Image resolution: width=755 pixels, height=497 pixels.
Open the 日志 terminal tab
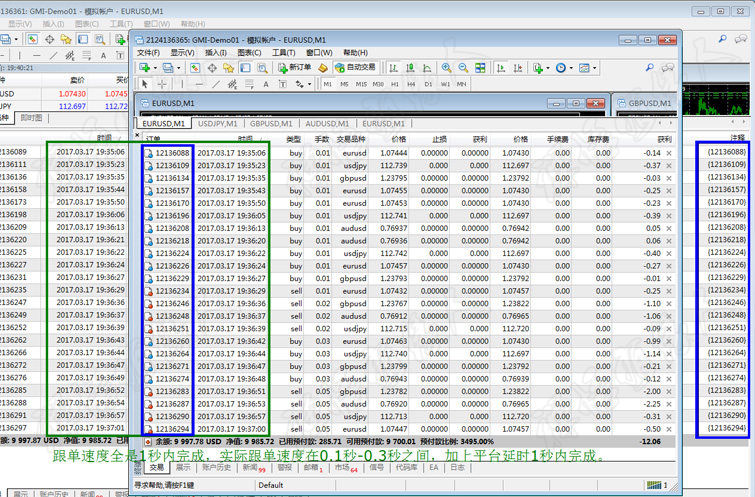457,467
